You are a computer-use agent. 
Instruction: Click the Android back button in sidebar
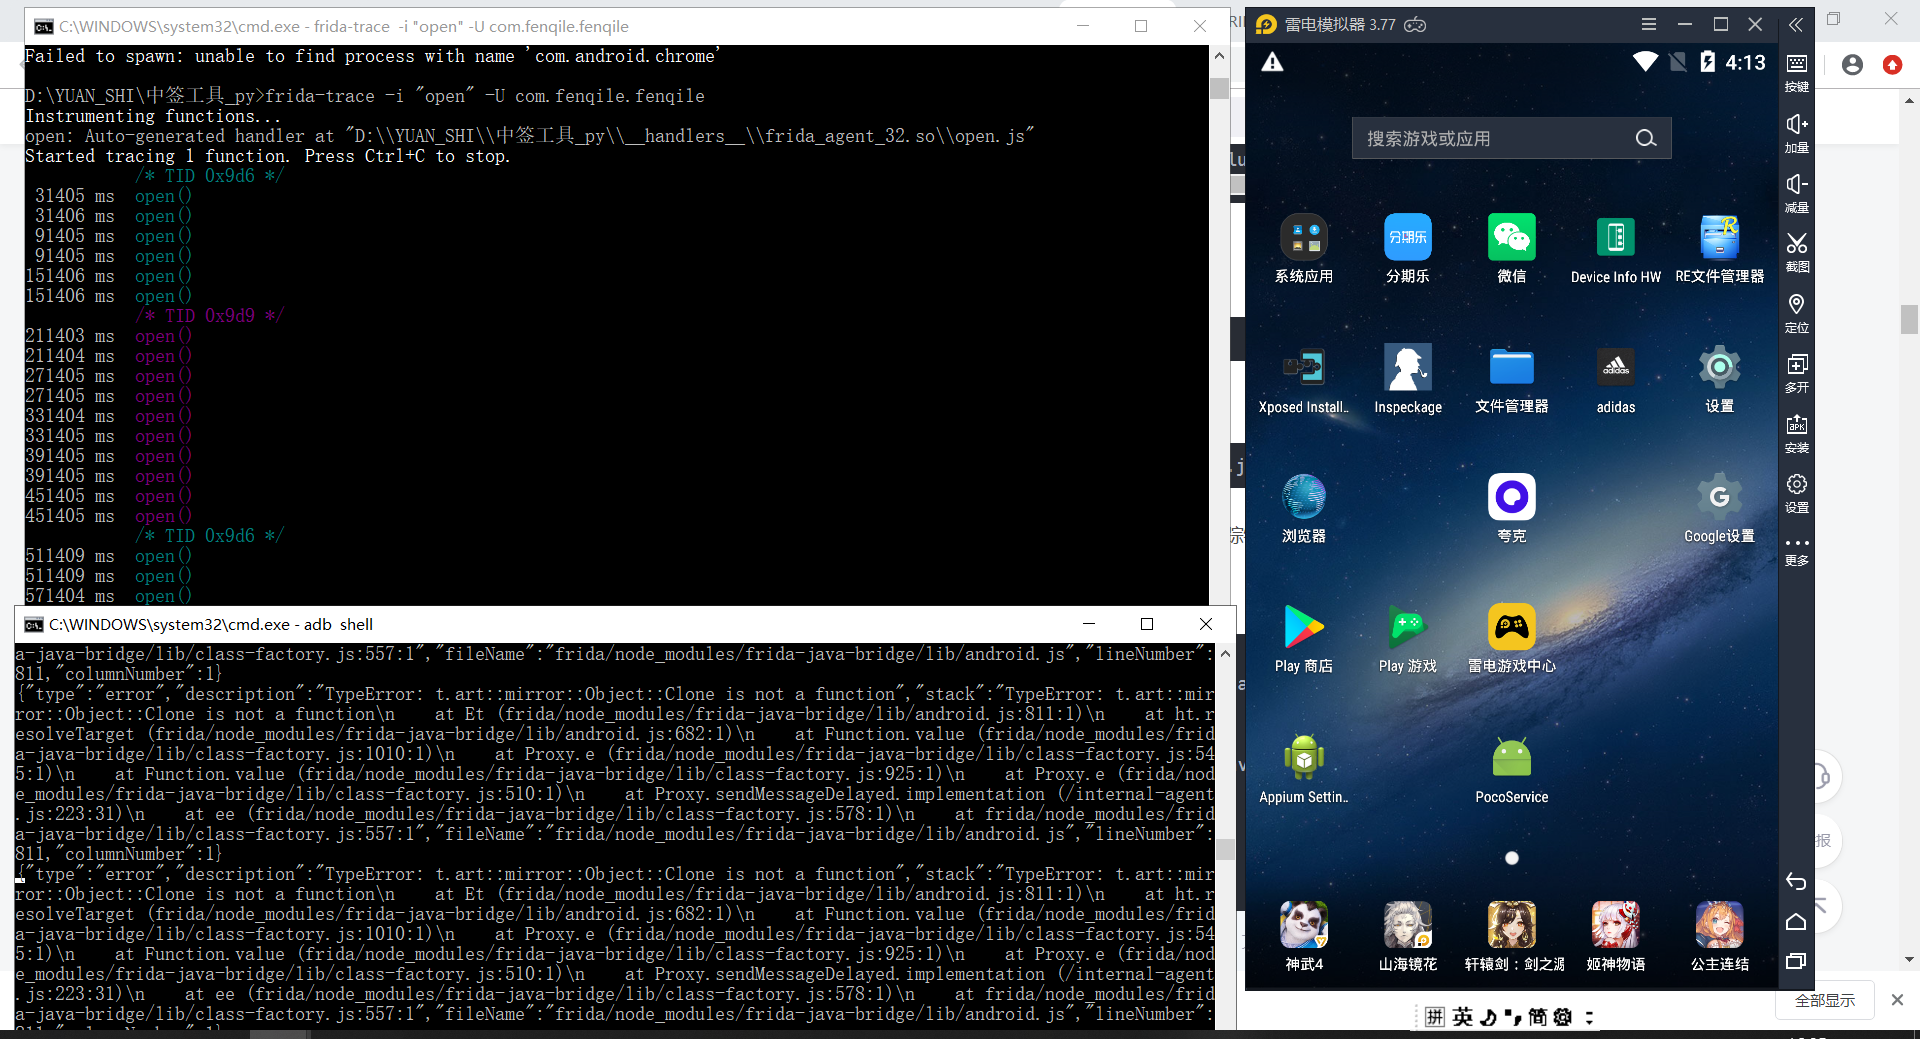(x=1797, y=882)
